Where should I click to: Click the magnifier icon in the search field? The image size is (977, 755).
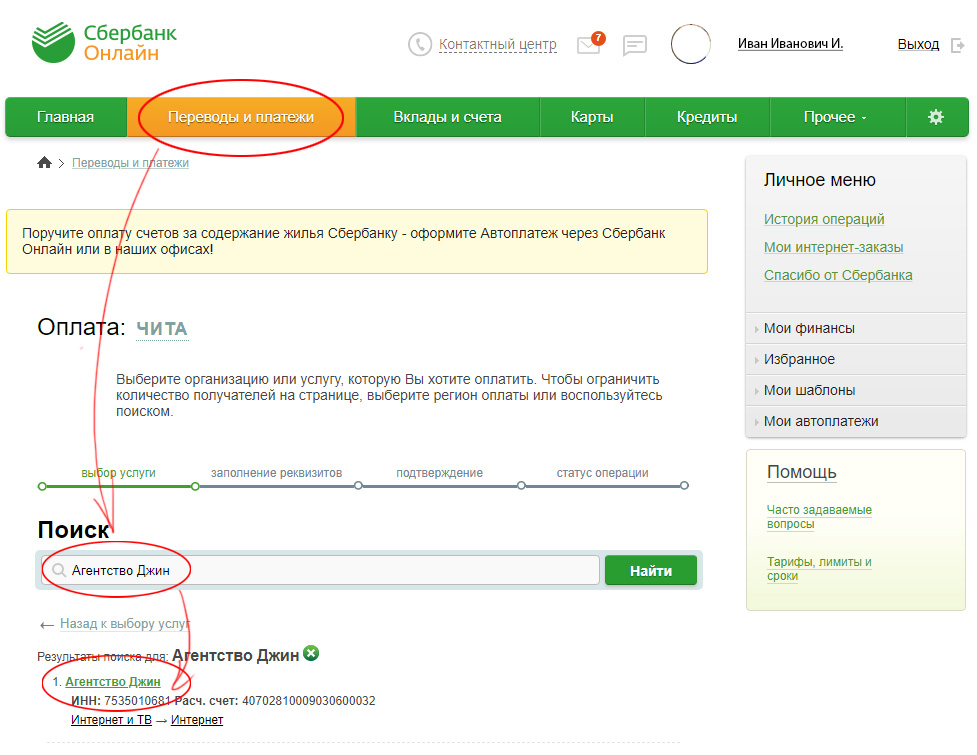(x=59, y=570)
